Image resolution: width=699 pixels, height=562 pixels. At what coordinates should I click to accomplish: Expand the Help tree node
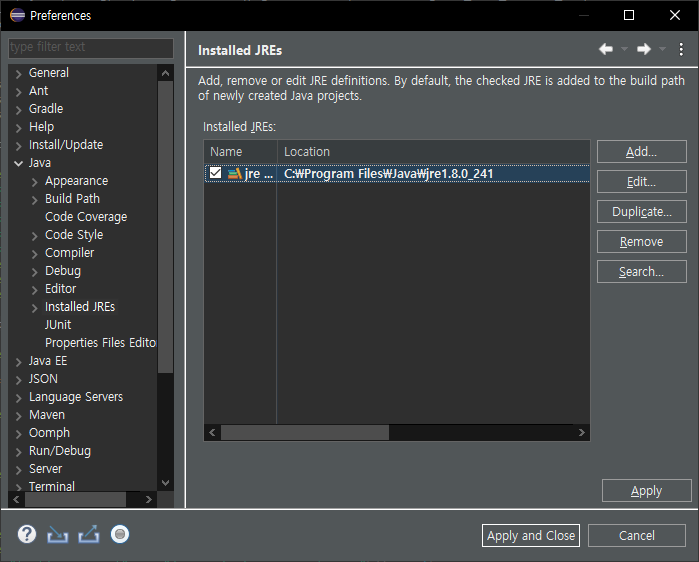click(x=18, y=128)
